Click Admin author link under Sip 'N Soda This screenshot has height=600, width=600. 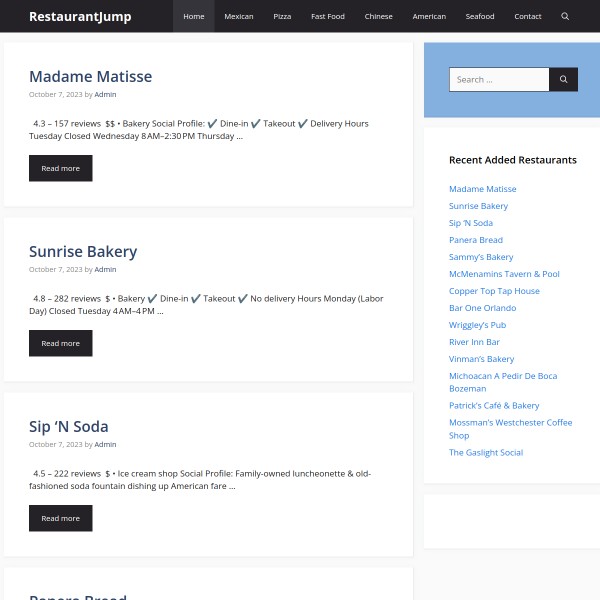click(105, 444)
